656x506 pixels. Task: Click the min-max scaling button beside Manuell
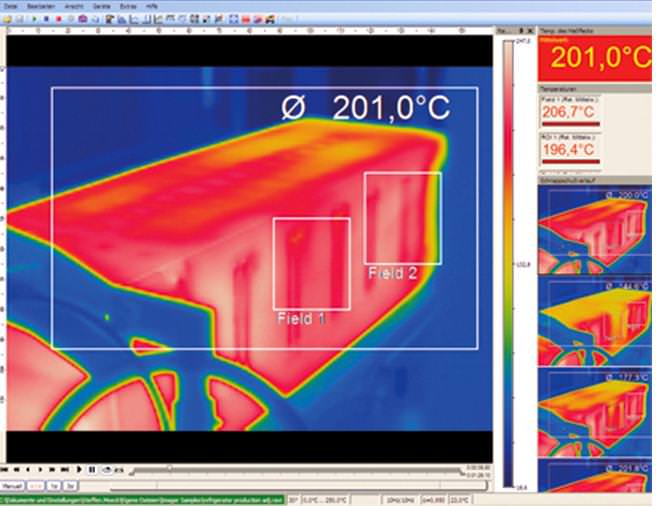[x=35, y=486]
